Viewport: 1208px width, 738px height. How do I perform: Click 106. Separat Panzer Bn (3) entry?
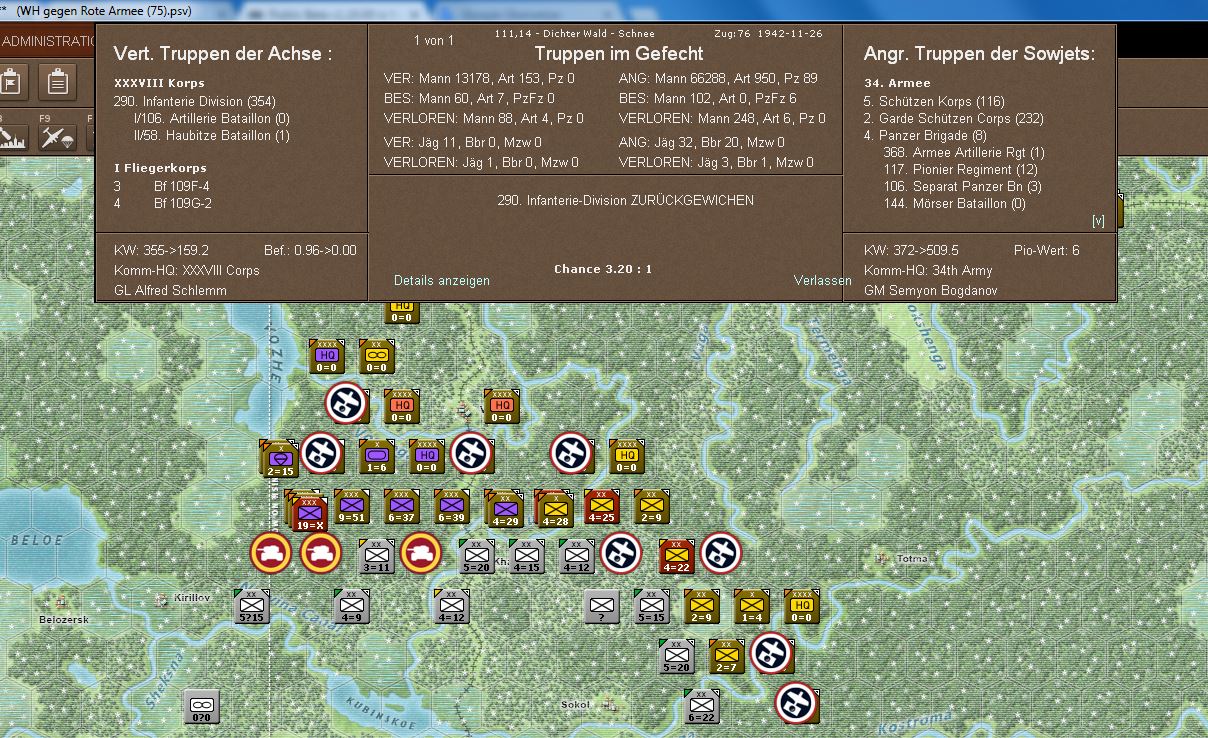pos(962,186)
